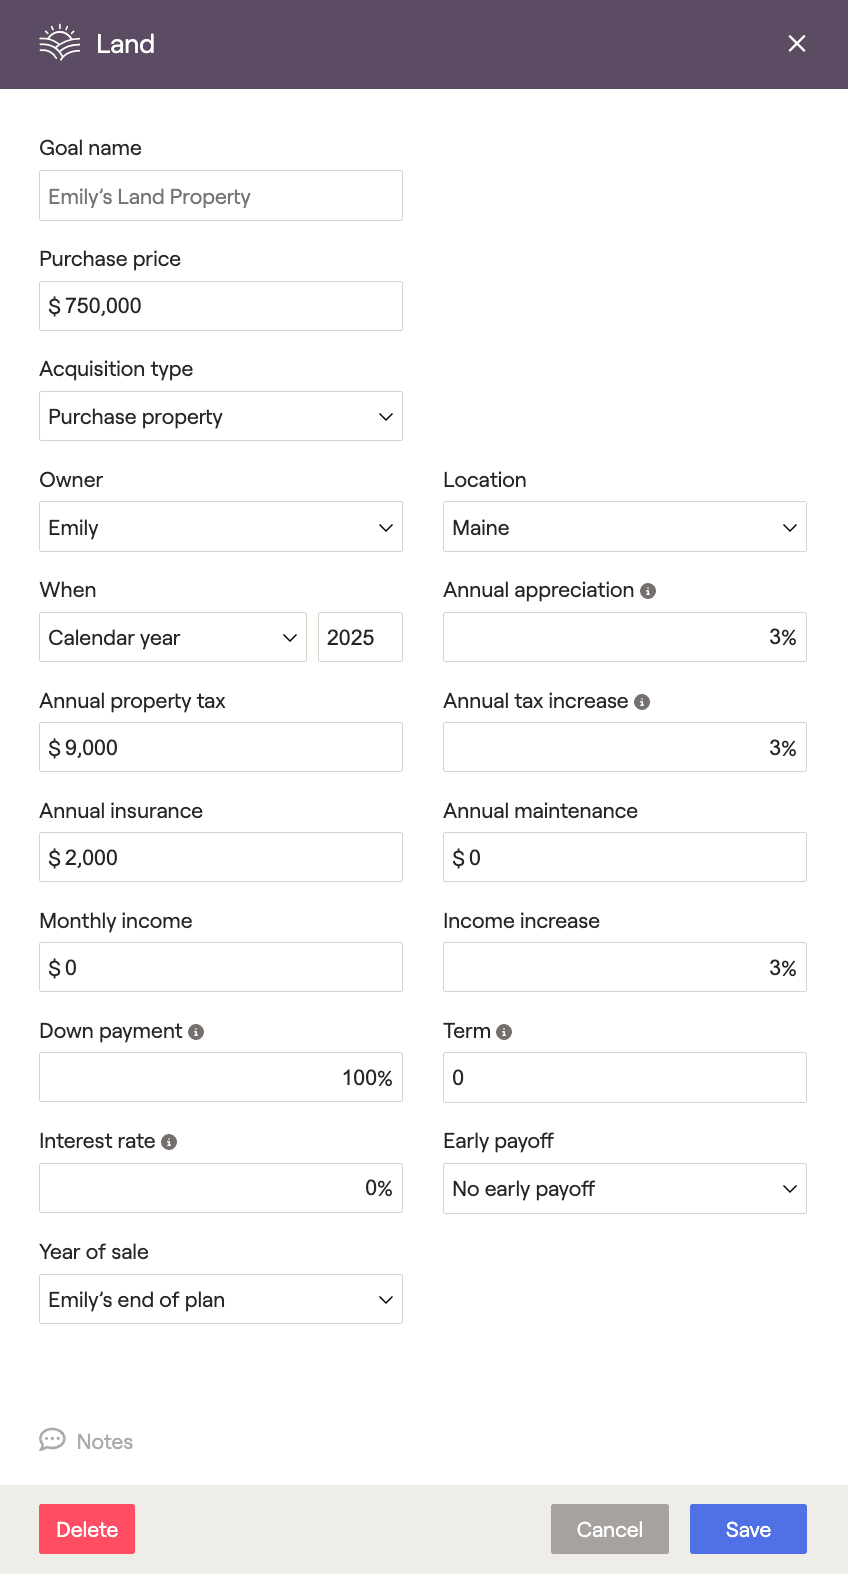Click the Purchase price field
This screenshot has height=1574, width=848.
[x=220, y=306]
